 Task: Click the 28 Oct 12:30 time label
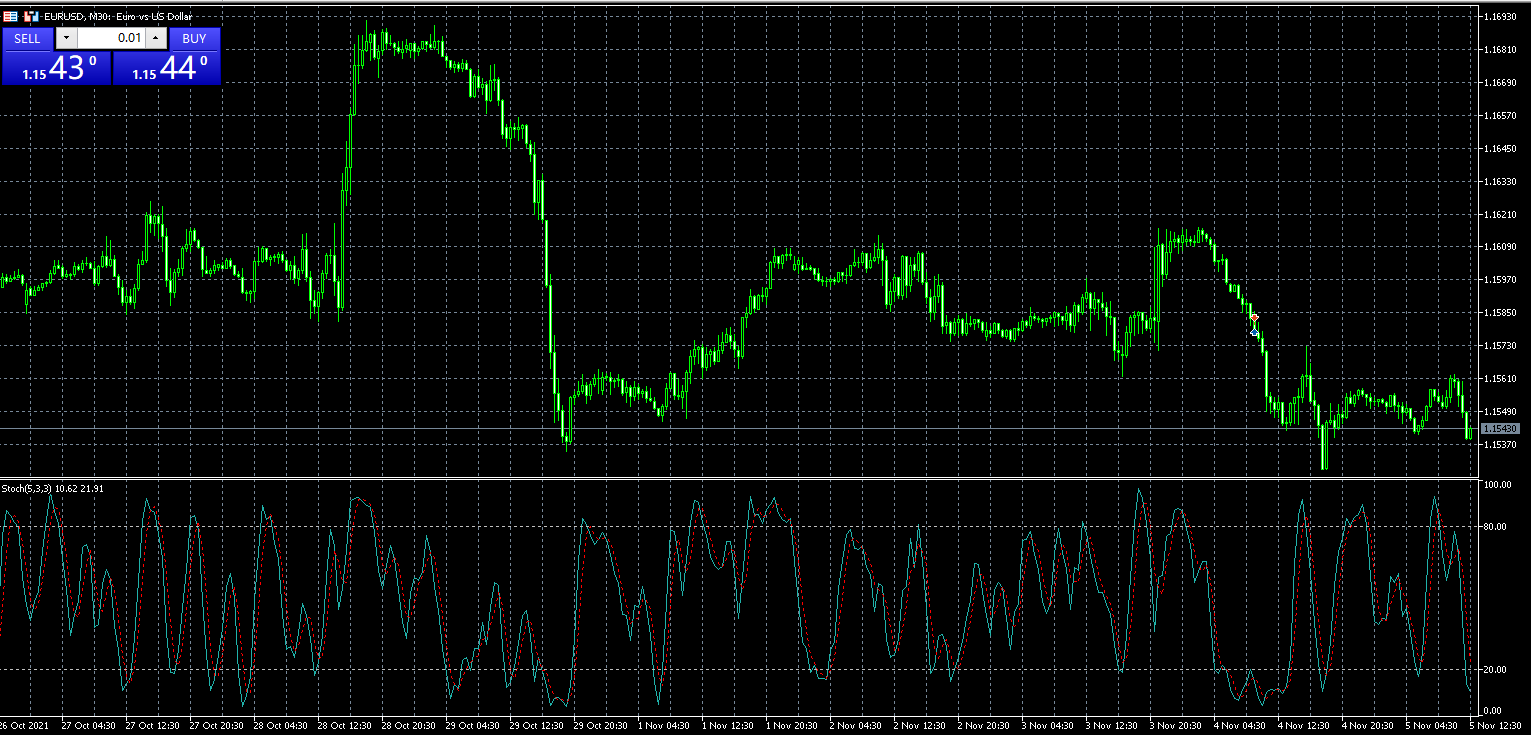coord(345,725)
